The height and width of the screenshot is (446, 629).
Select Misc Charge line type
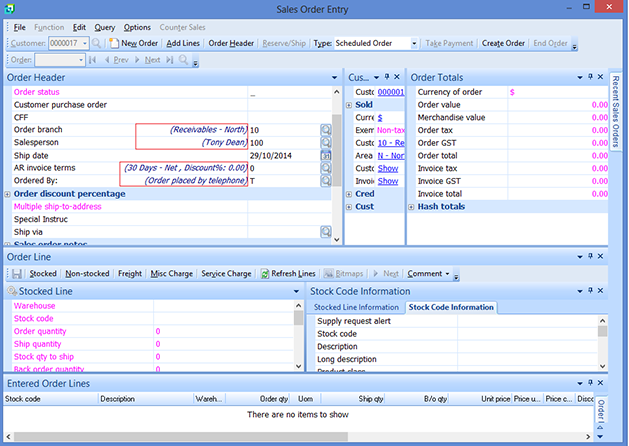pos(172,274)
